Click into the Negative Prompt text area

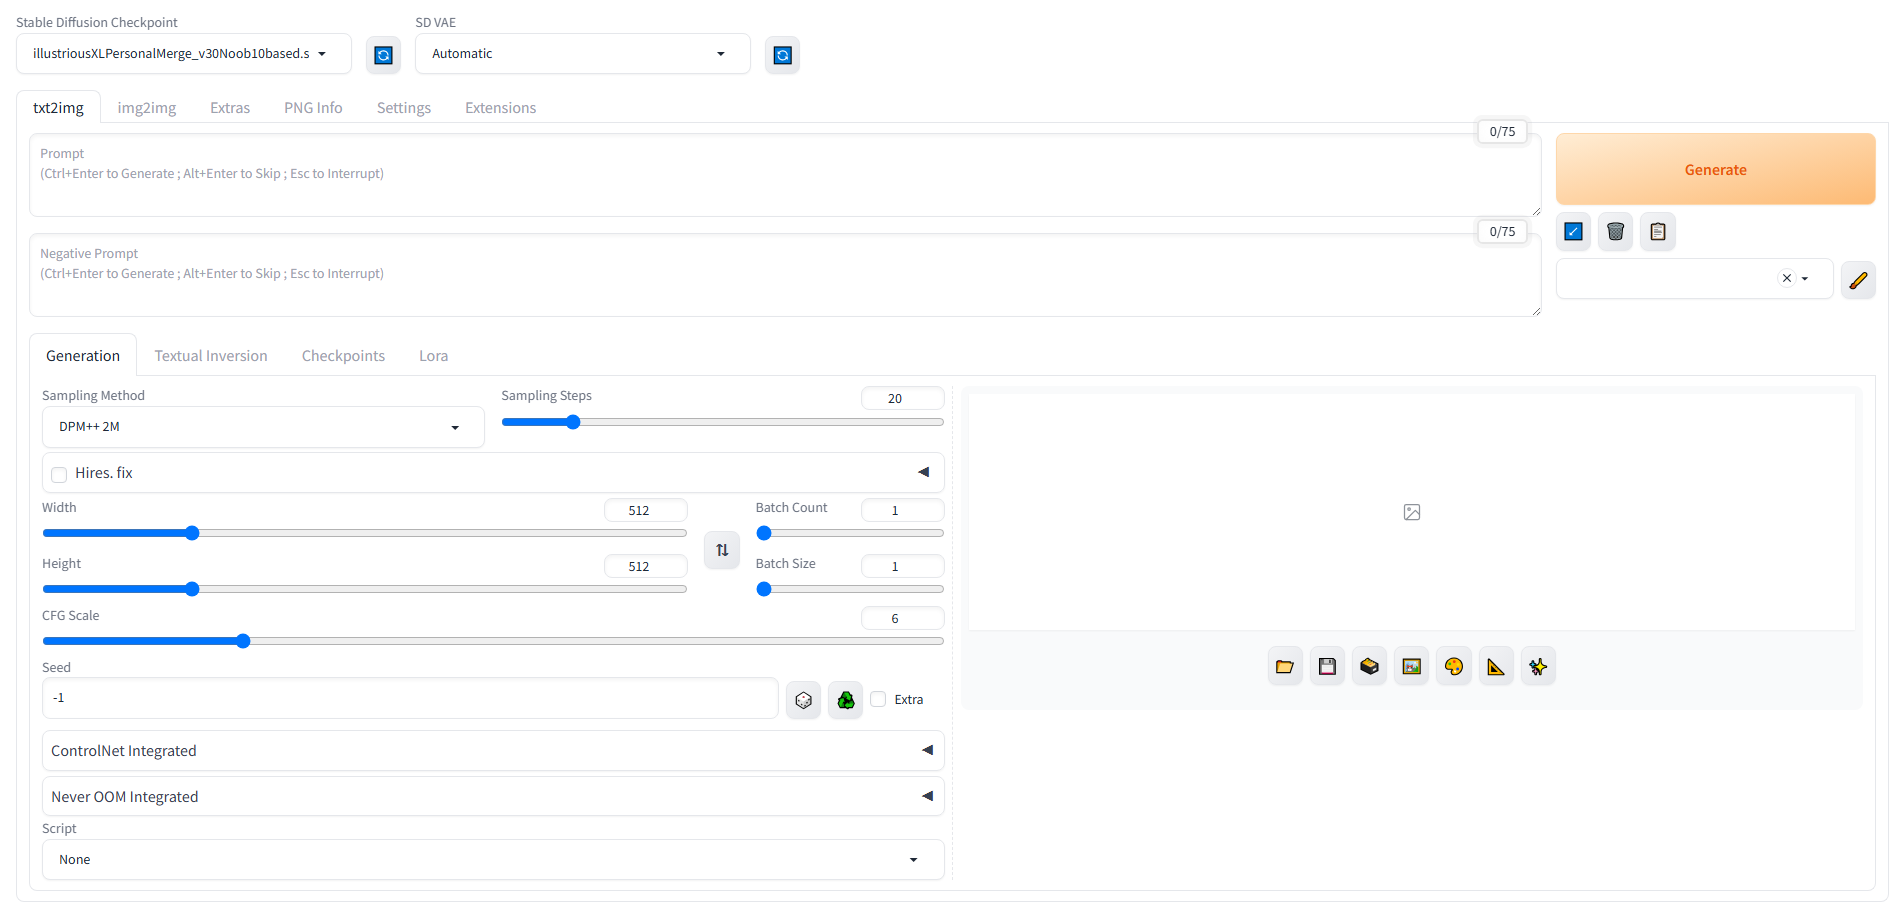(785, 275)
